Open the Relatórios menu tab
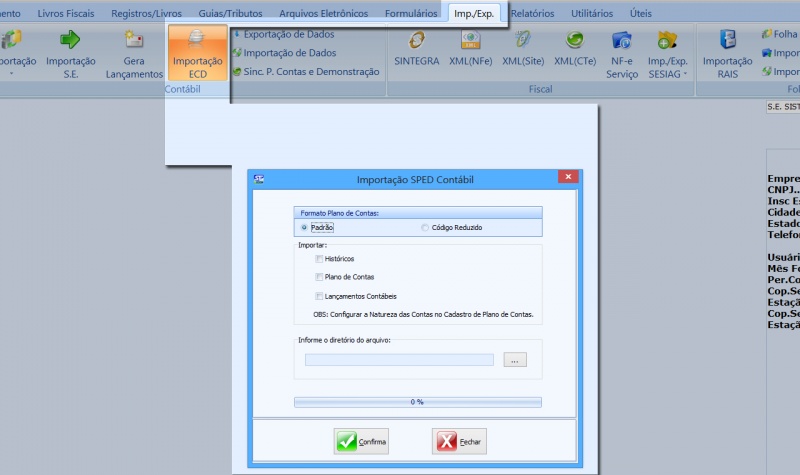Screen dimensions: 800x475 click(x=532, y=14)
